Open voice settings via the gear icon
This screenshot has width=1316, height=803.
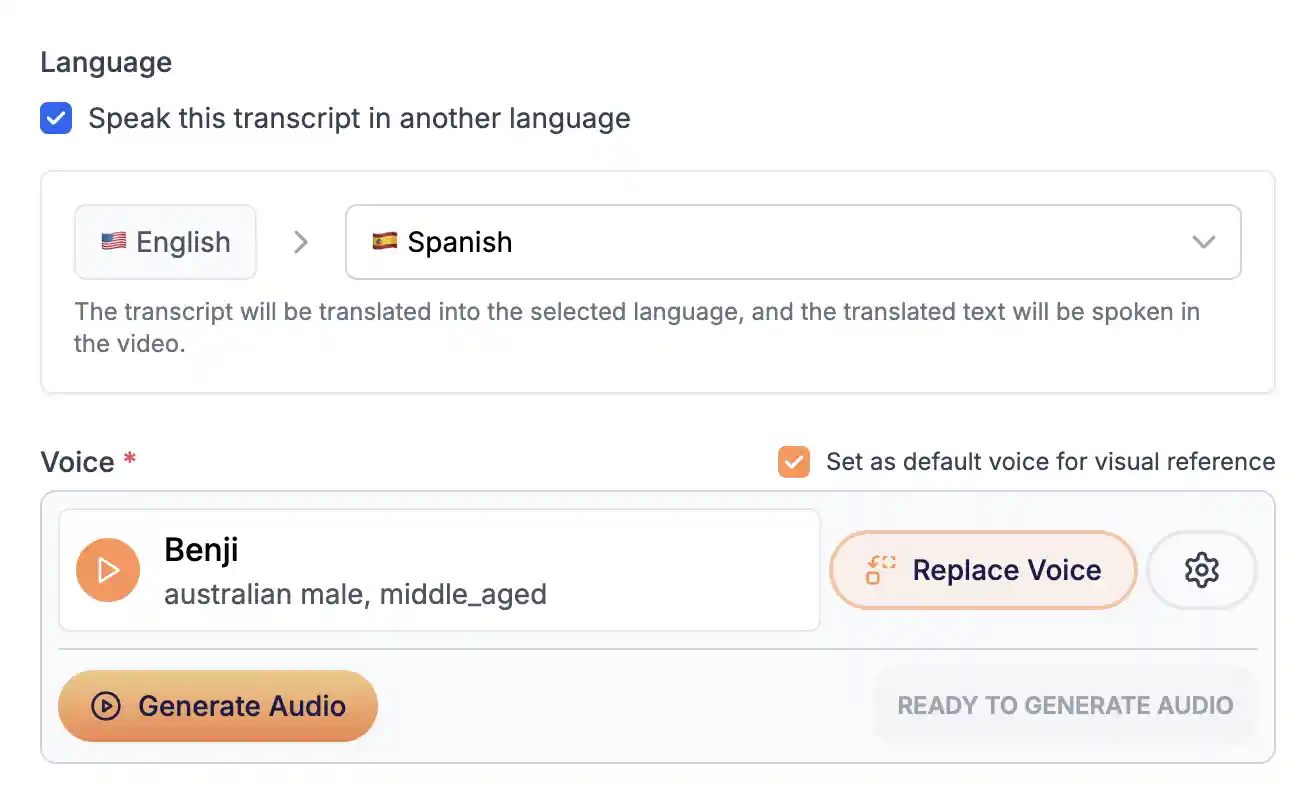tap(1201, 570)
